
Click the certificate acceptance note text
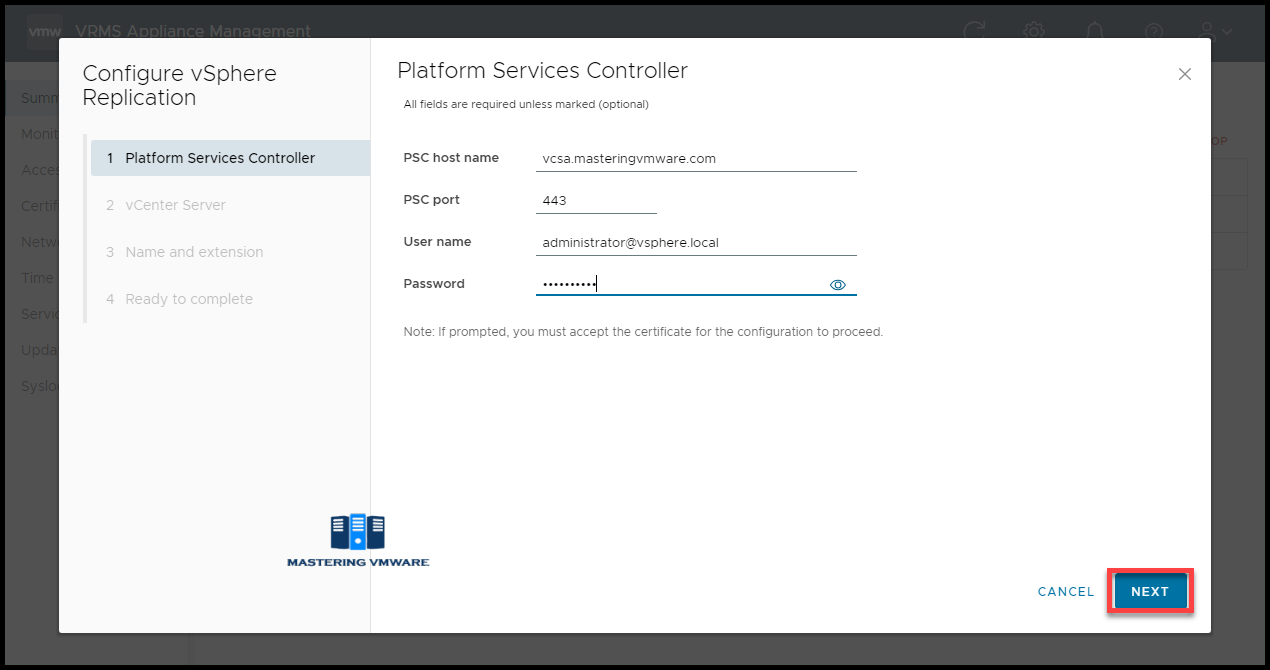pos(643,331)
